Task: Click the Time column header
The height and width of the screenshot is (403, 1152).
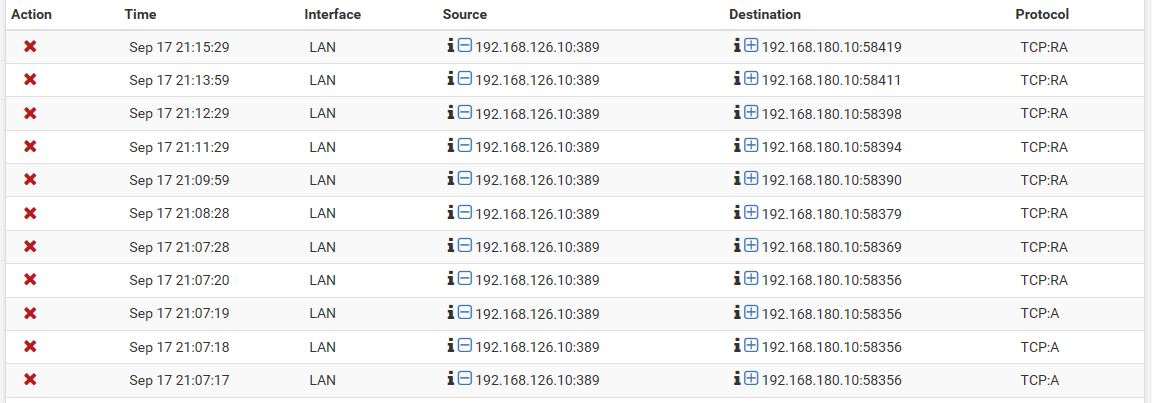Action: click(x=140, y=14)
